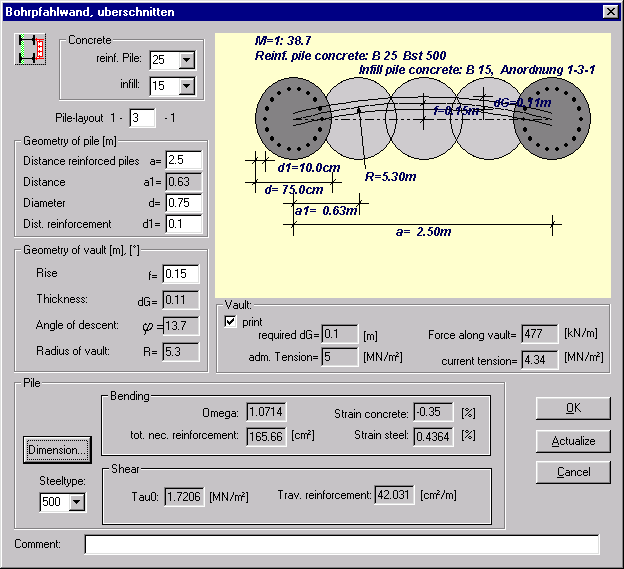Edit the Rise f= field
The width and height of the screenshot is (624, 569).
click(181, 274)
